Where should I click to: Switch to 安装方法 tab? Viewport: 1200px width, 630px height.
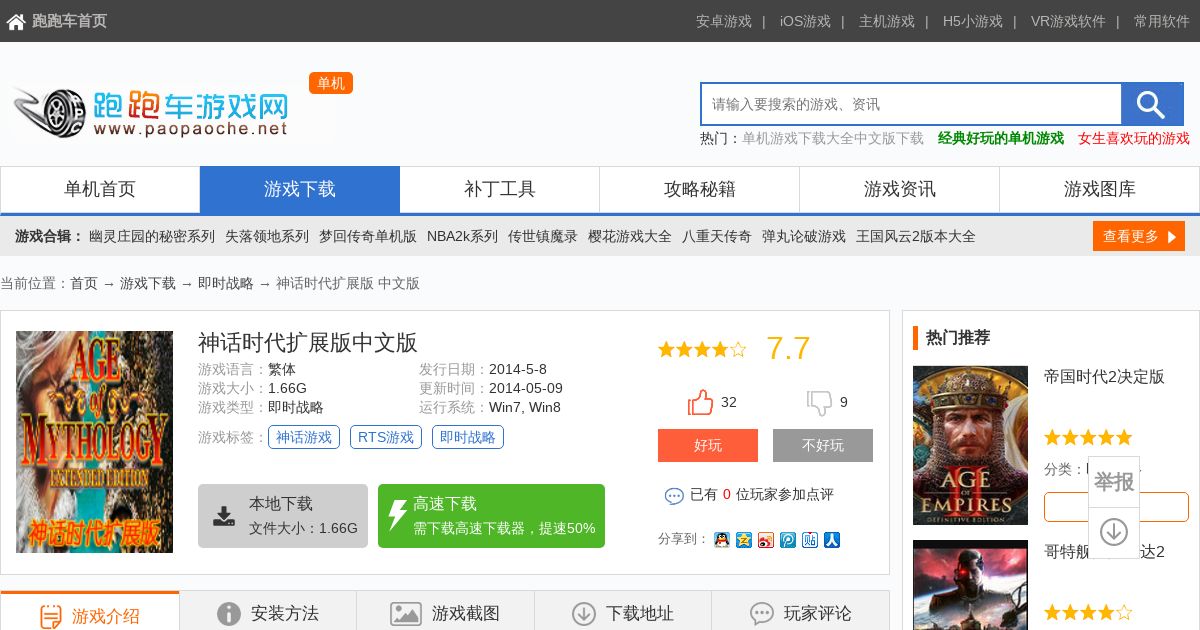pos(268,612)
